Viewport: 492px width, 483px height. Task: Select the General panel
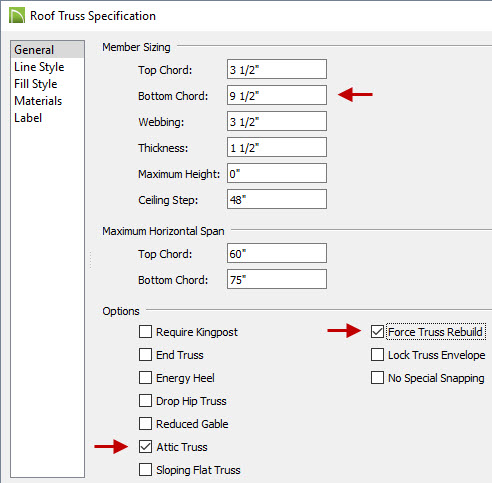pos(47,50)
